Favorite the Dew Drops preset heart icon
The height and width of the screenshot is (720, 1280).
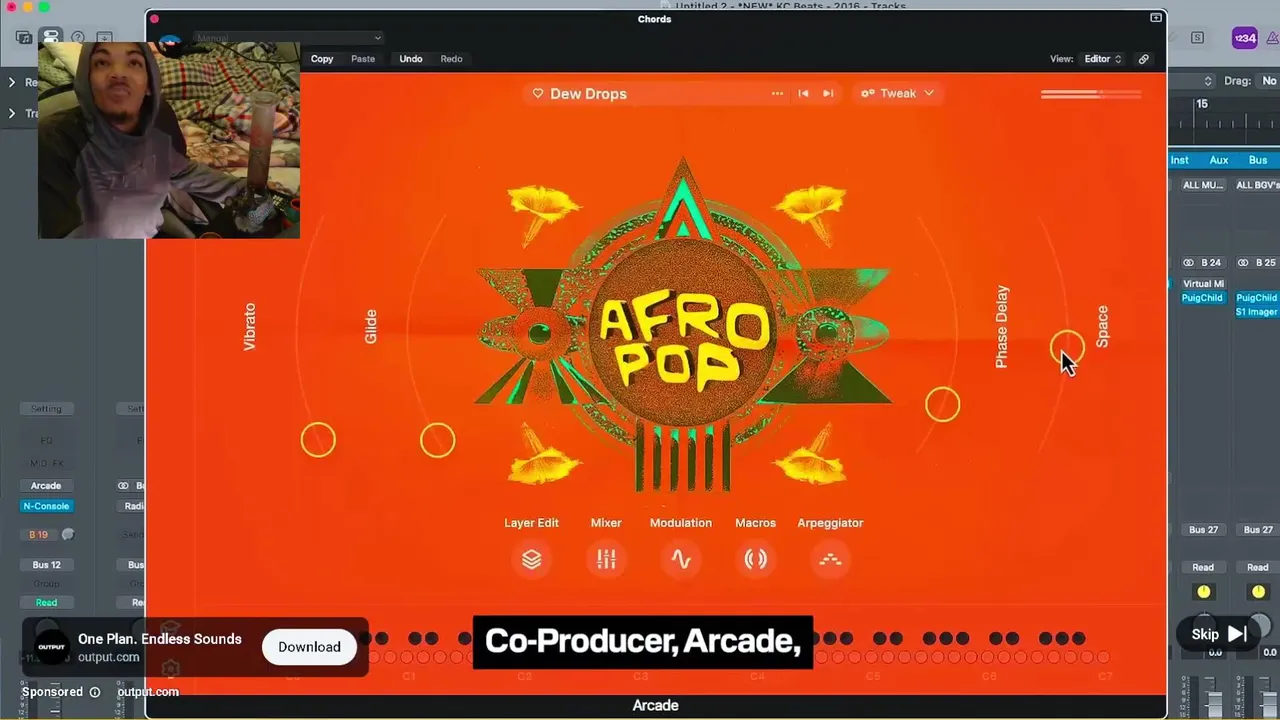(537, 93)
